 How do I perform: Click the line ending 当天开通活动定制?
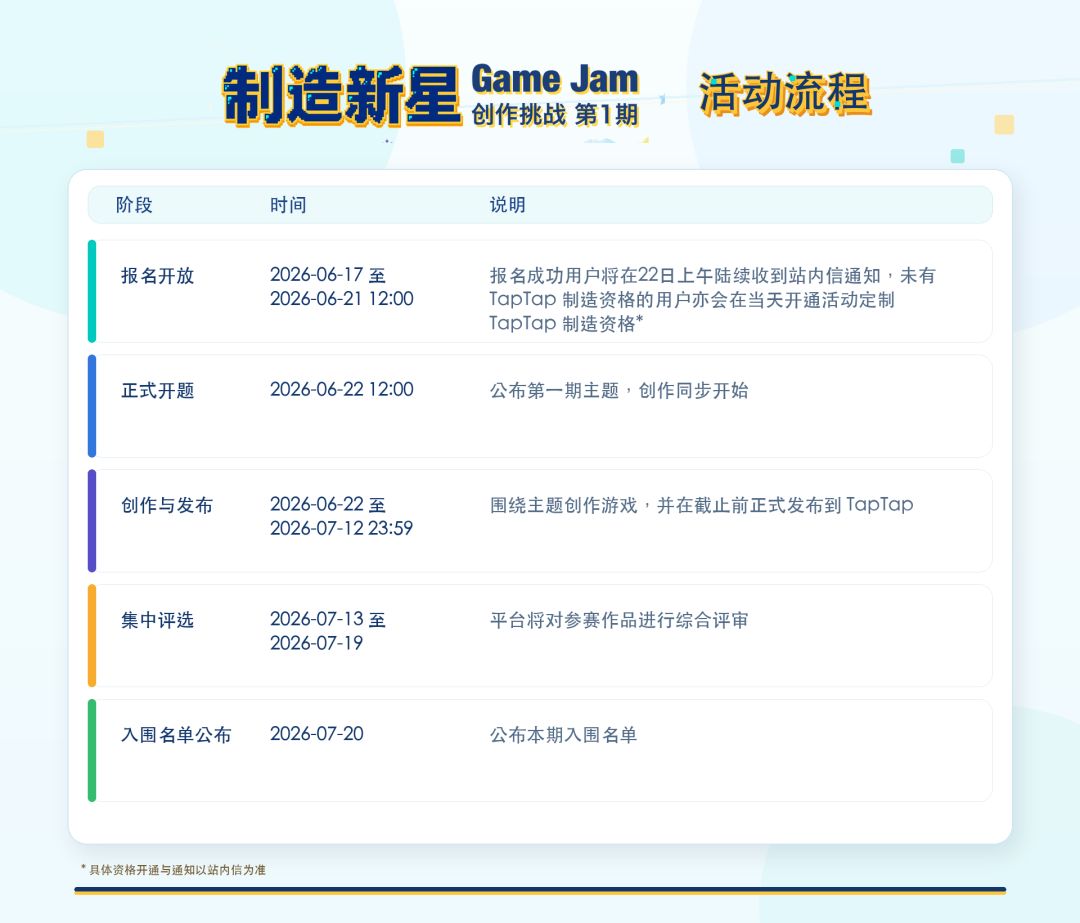[692, 300]
